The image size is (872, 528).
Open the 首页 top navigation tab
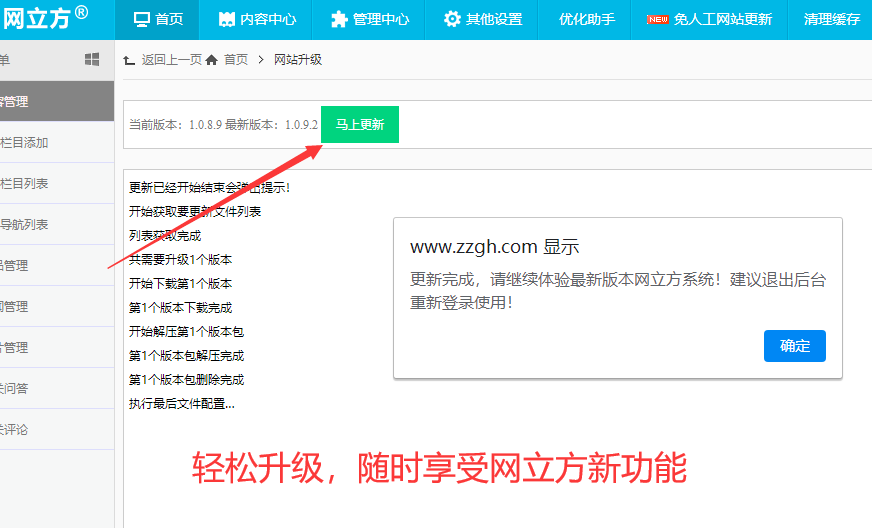pyautogui.click(x=158, y=19)
